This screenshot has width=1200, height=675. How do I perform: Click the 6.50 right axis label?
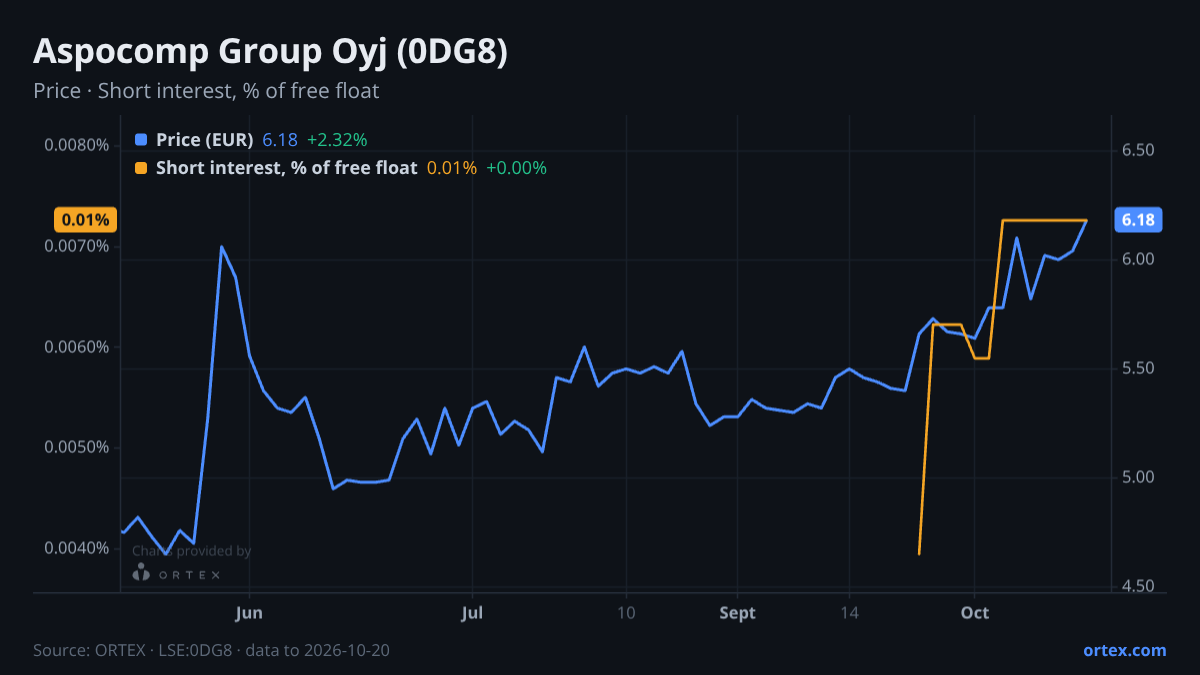click(1139, 150)
